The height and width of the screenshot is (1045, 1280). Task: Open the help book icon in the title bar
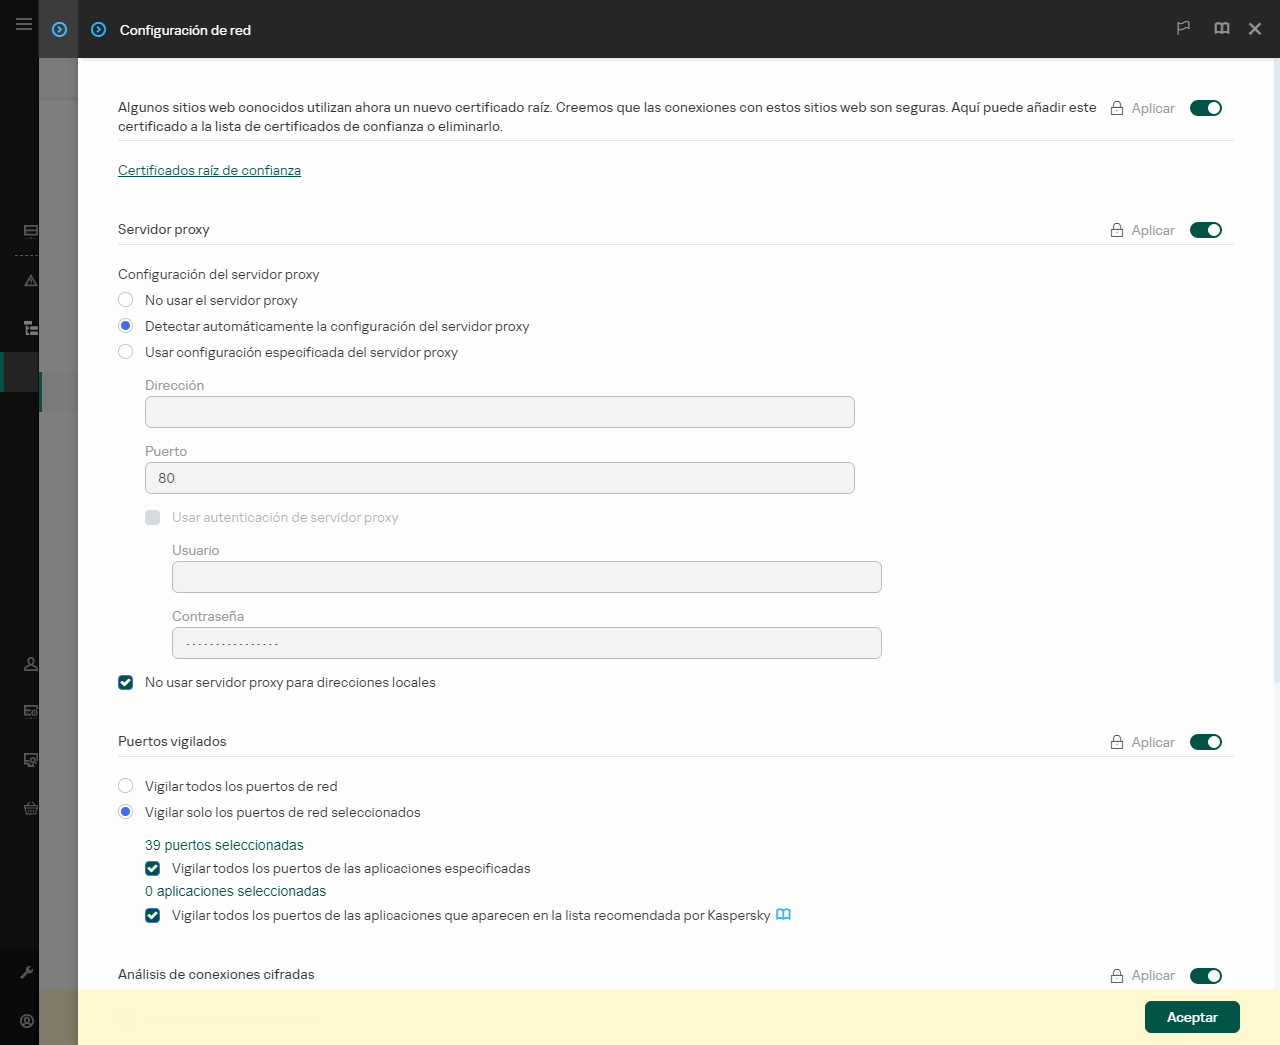(1221, 28)
